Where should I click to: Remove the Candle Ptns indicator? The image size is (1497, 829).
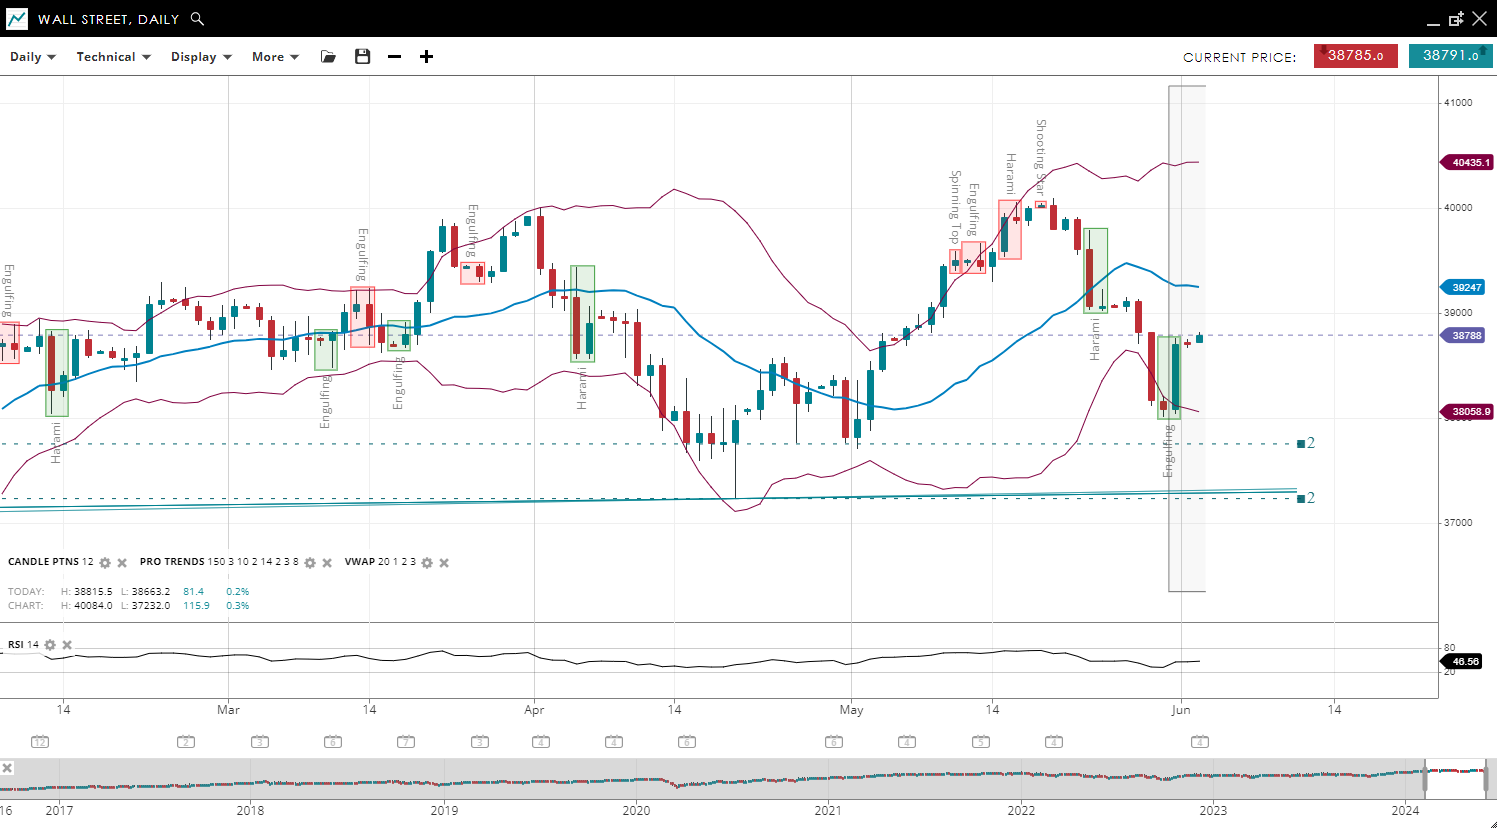[122, 563]
